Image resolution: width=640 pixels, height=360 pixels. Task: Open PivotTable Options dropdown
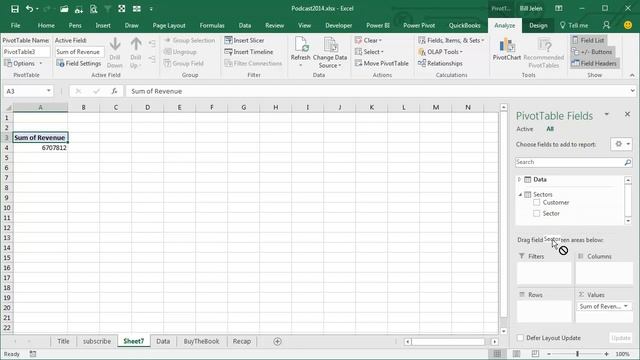click(x=23, y=63)
